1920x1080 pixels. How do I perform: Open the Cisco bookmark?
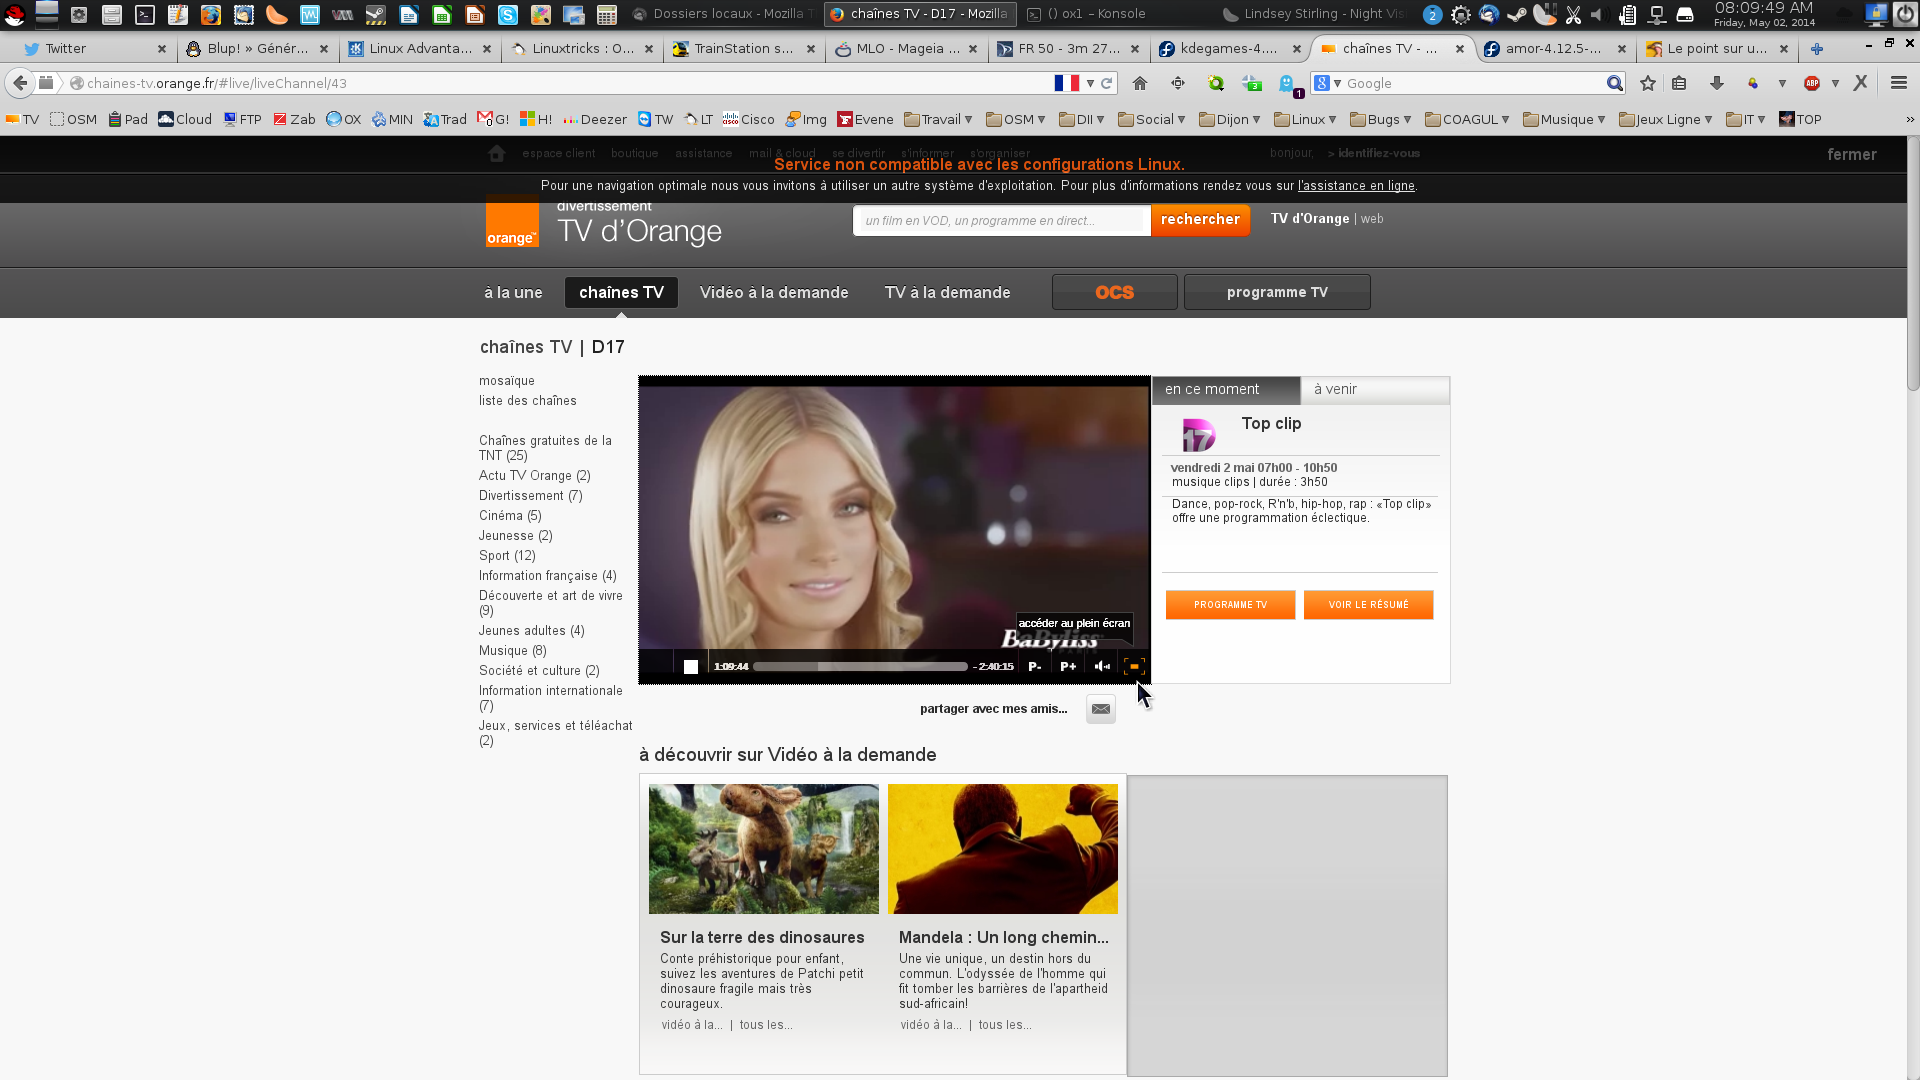click(x=748, y=120)
